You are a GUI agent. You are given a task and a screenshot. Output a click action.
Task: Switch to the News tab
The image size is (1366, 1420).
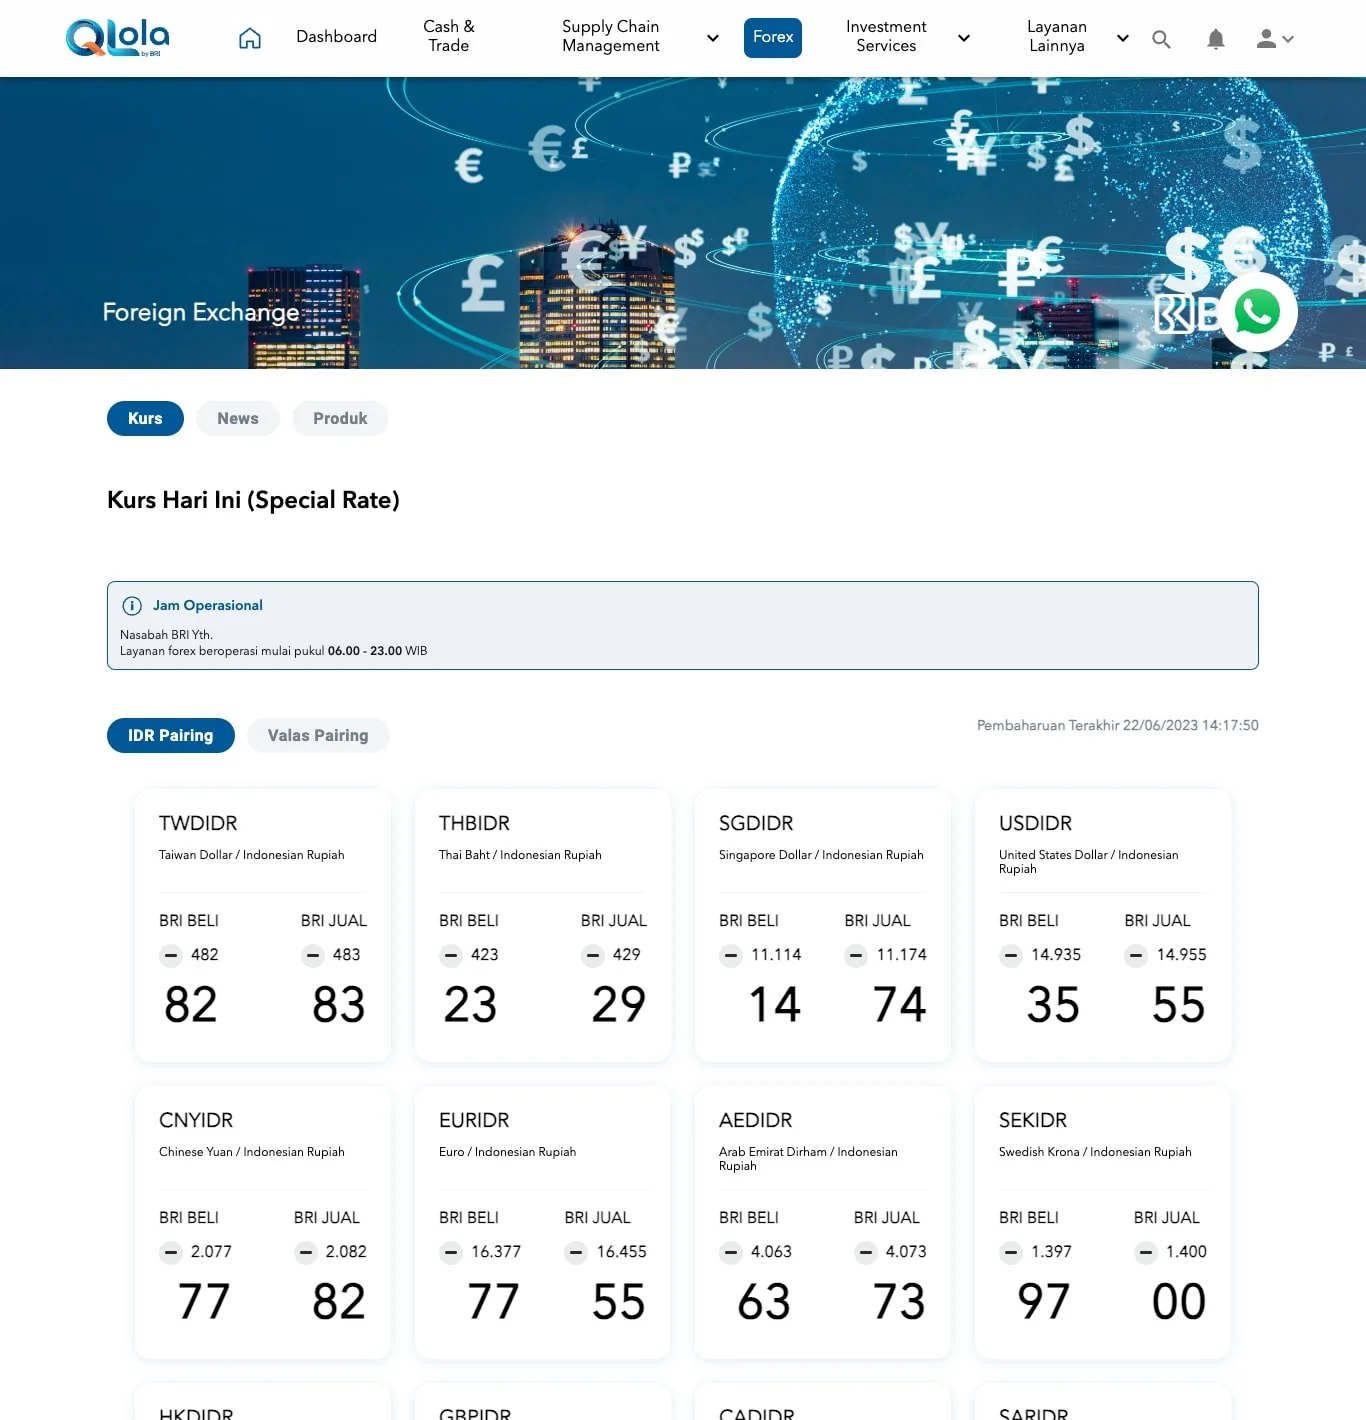(238, 418)
